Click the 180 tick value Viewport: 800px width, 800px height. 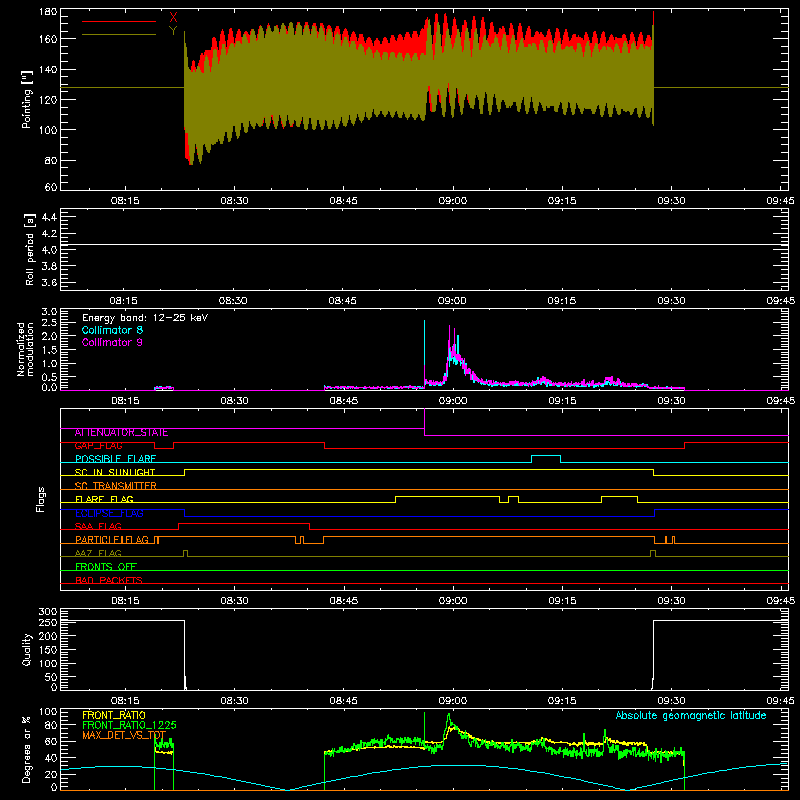pos(48,12)
